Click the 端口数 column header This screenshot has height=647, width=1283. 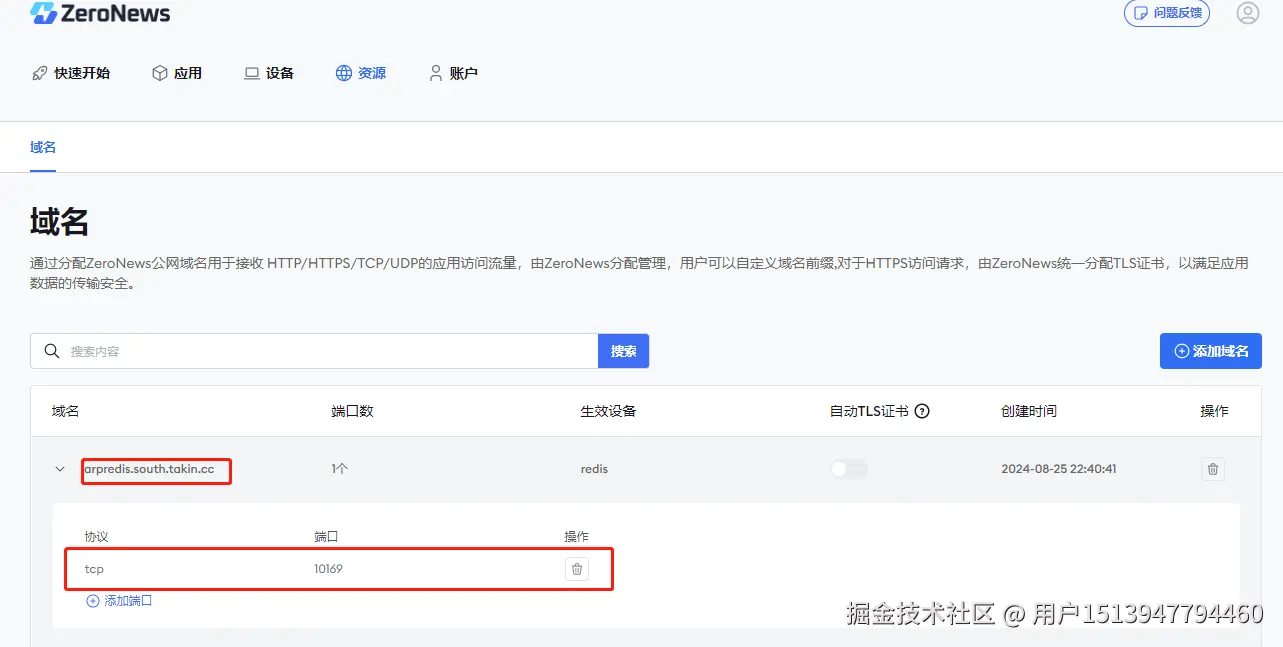click(352, 411)
